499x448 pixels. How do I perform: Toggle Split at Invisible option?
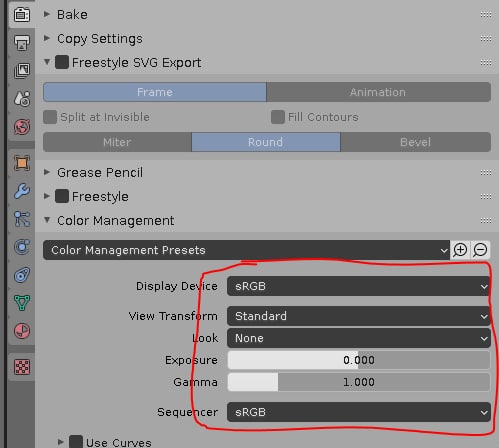[50, 117]
